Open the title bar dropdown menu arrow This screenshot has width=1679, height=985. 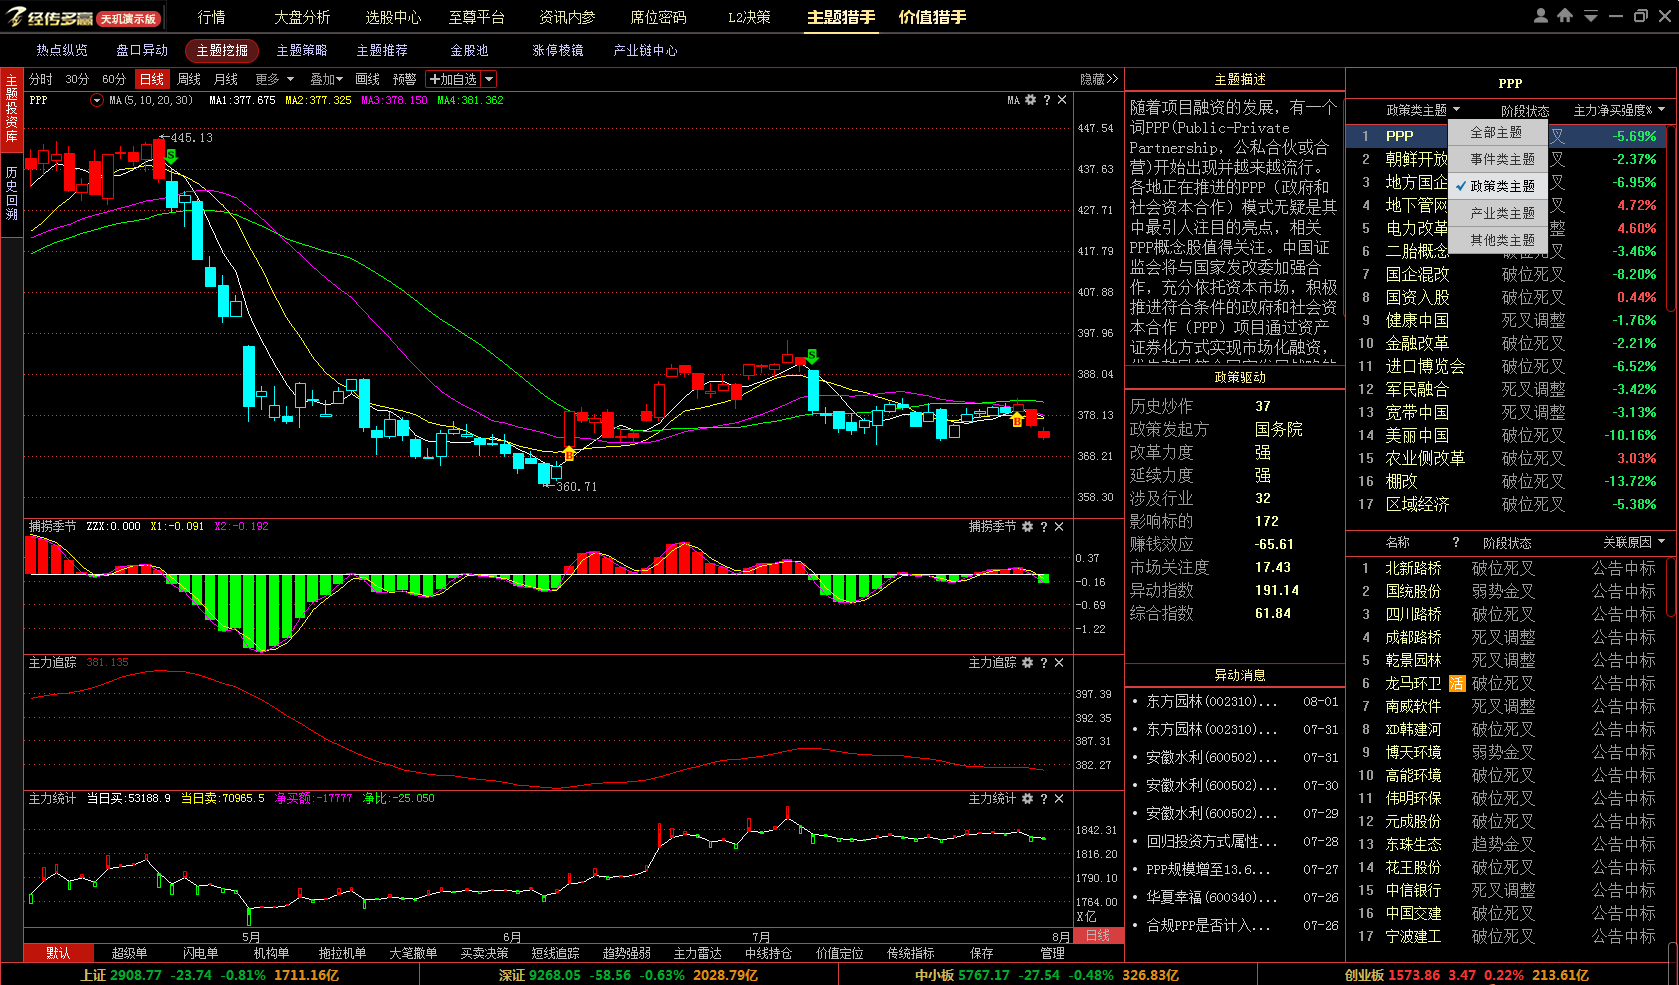[1590, 16]
